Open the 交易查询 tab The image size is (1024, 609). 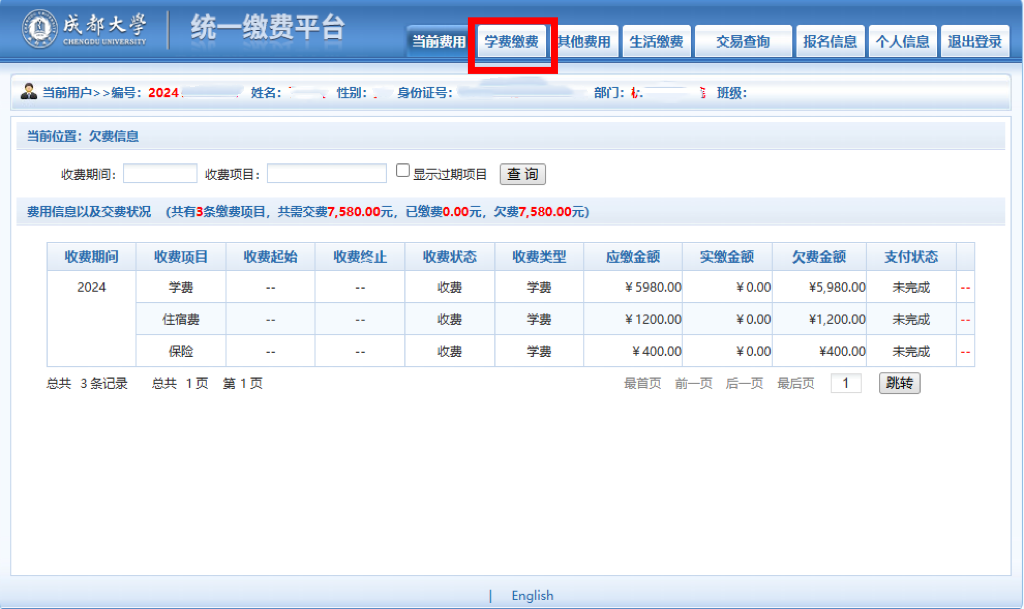[x=743, y=42]
